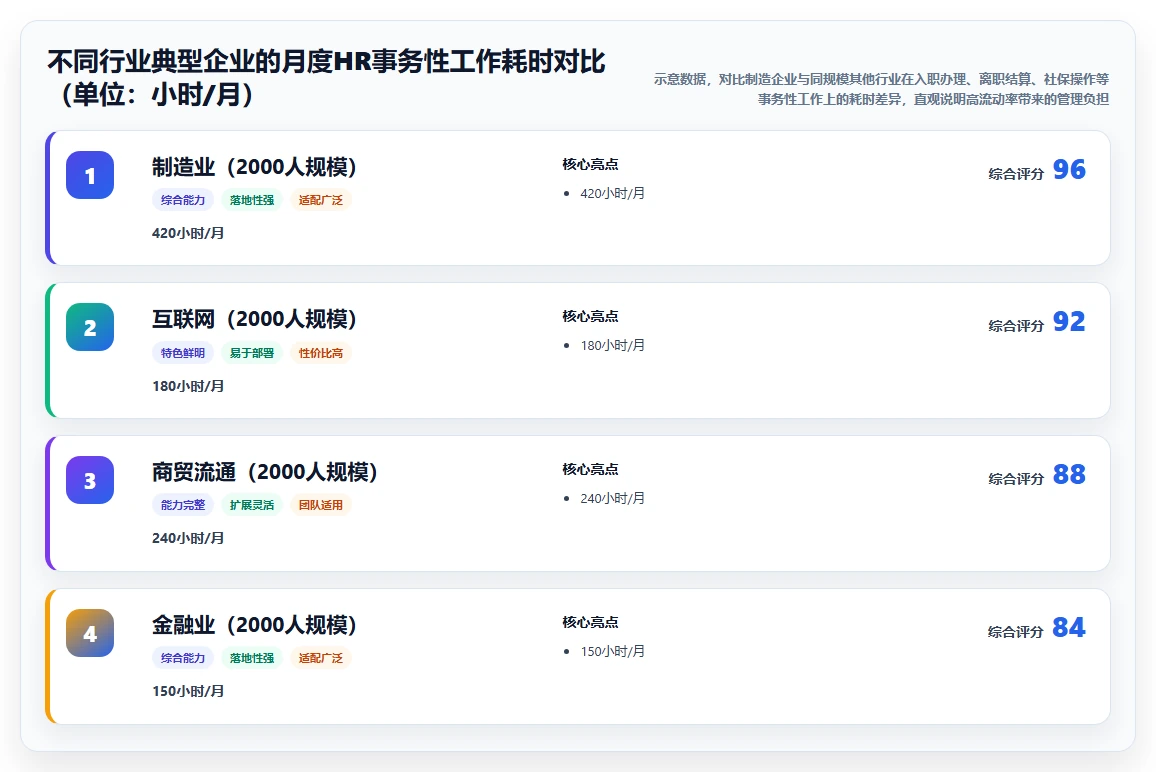Viewport: 1156px width, 772px height.
Task: Select the 互联网(2000人规模) card title
Action: pos(254,319)
